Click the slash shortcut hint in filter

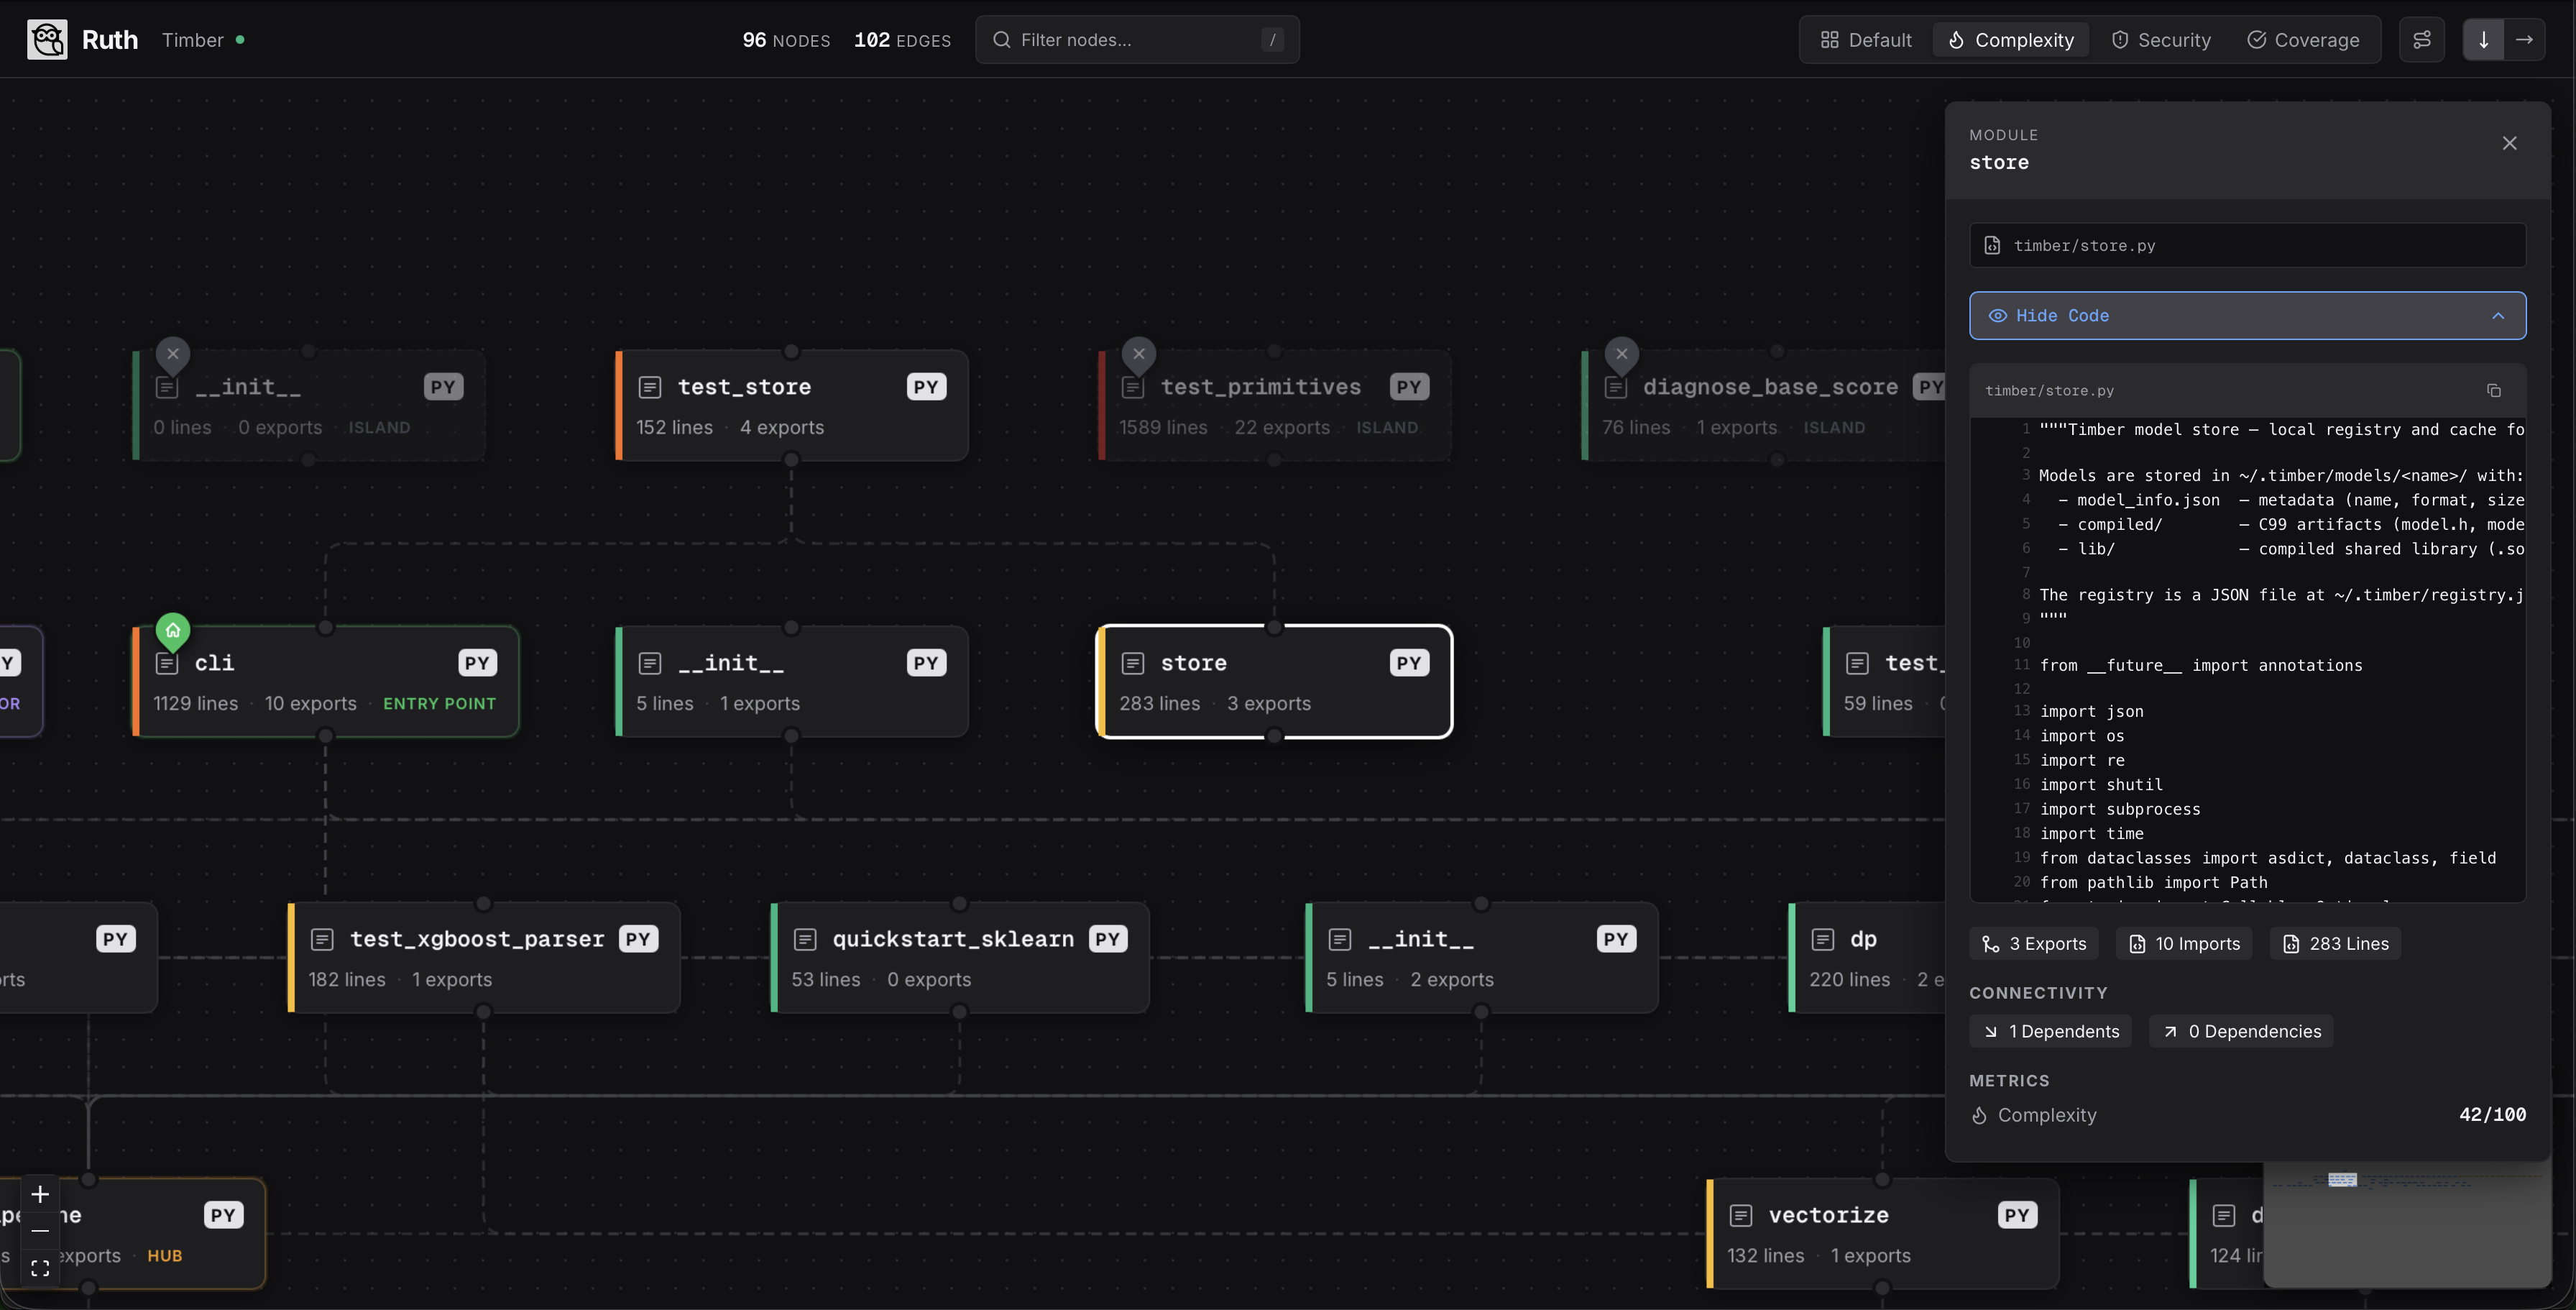pyautogui.click(x=1272, y=40)
